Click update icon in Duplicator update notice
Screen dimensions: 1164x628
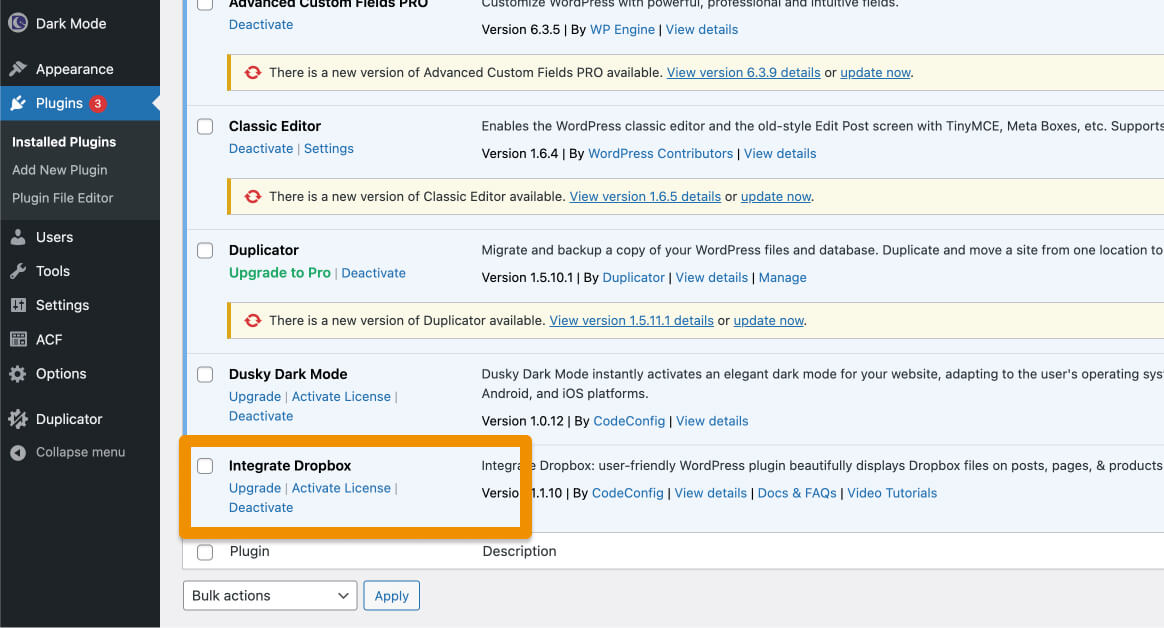click(253, 321)
